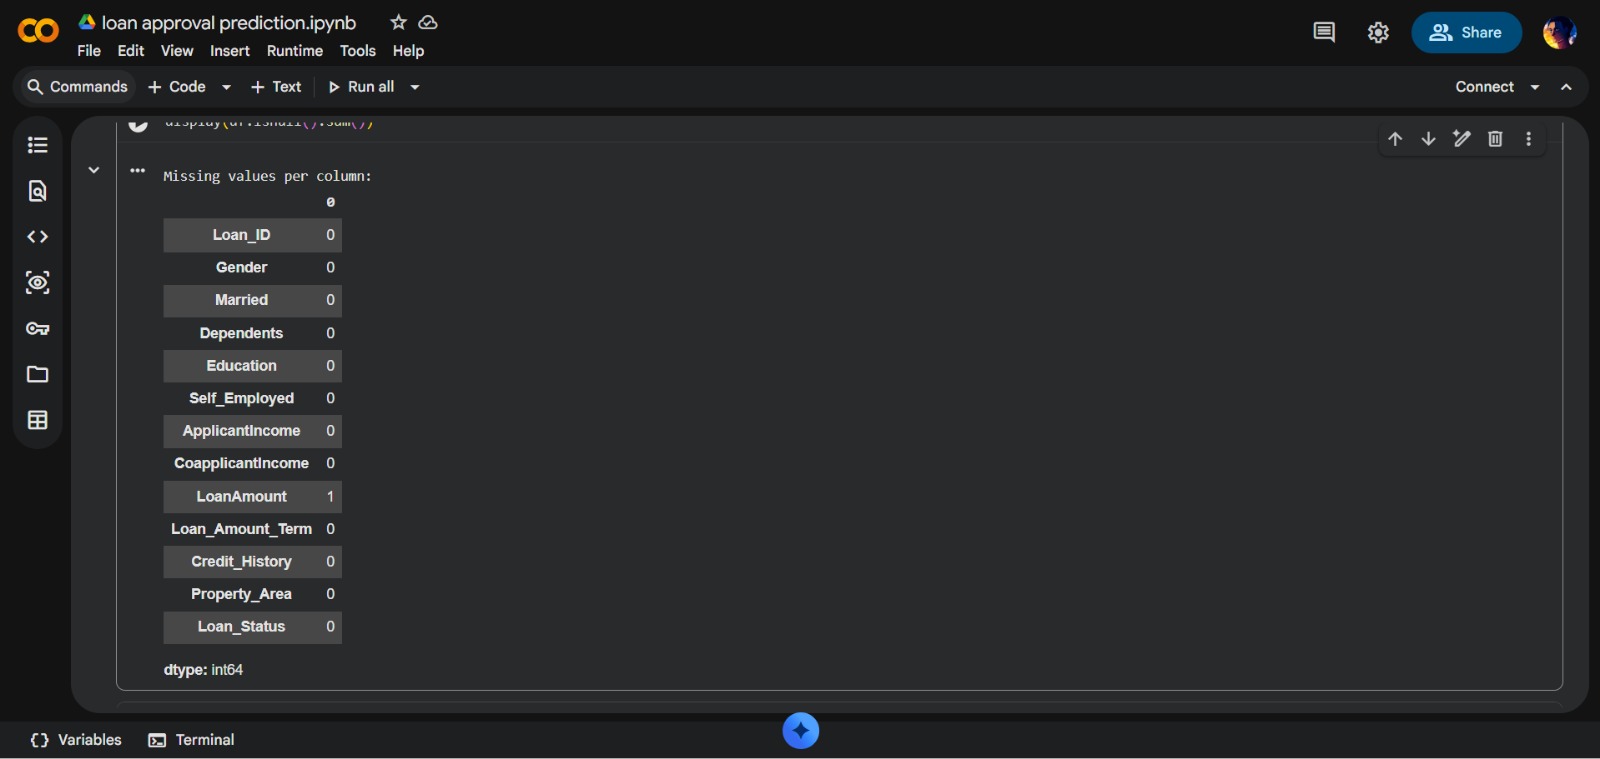Screen dimensions: 1600x759
Task: Open Settings gear icon
Action: pyautogui.click(x=1379, y=33)
